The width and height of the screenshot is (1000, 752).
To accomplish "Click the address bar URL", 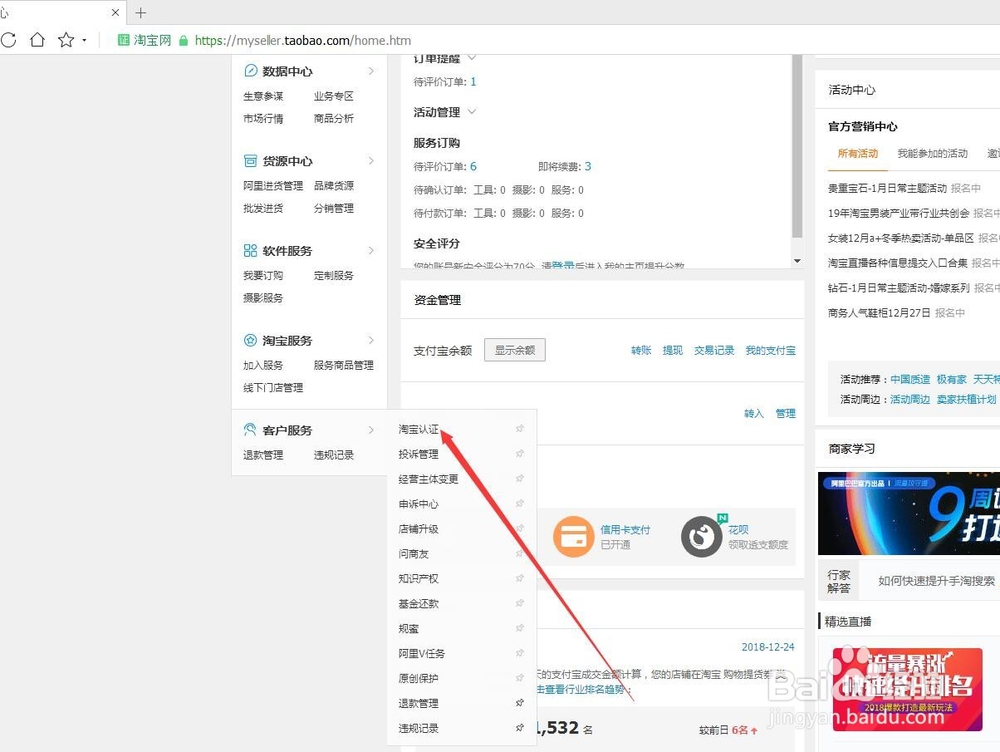I will pyautogui.click(x=303, y=40).
